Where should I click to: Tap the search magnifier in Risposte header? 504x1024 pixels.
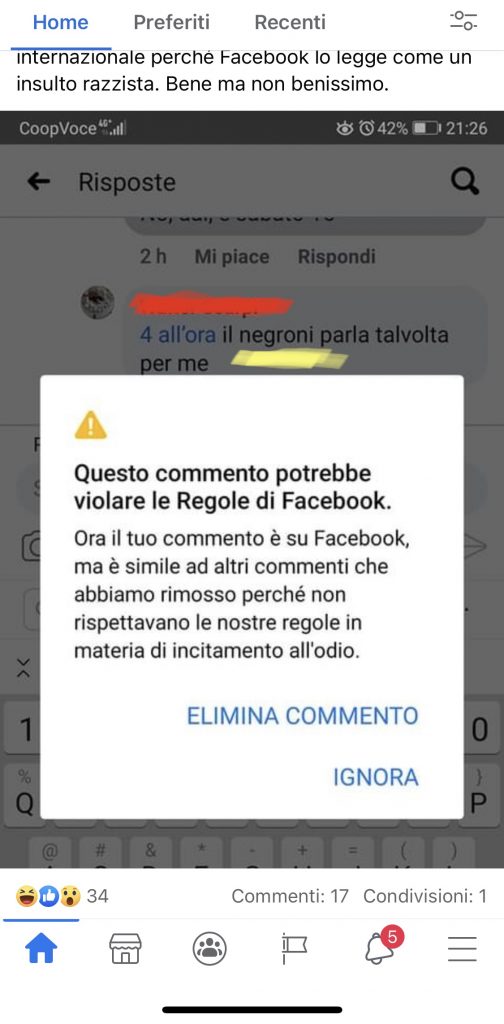click(465, 182)
